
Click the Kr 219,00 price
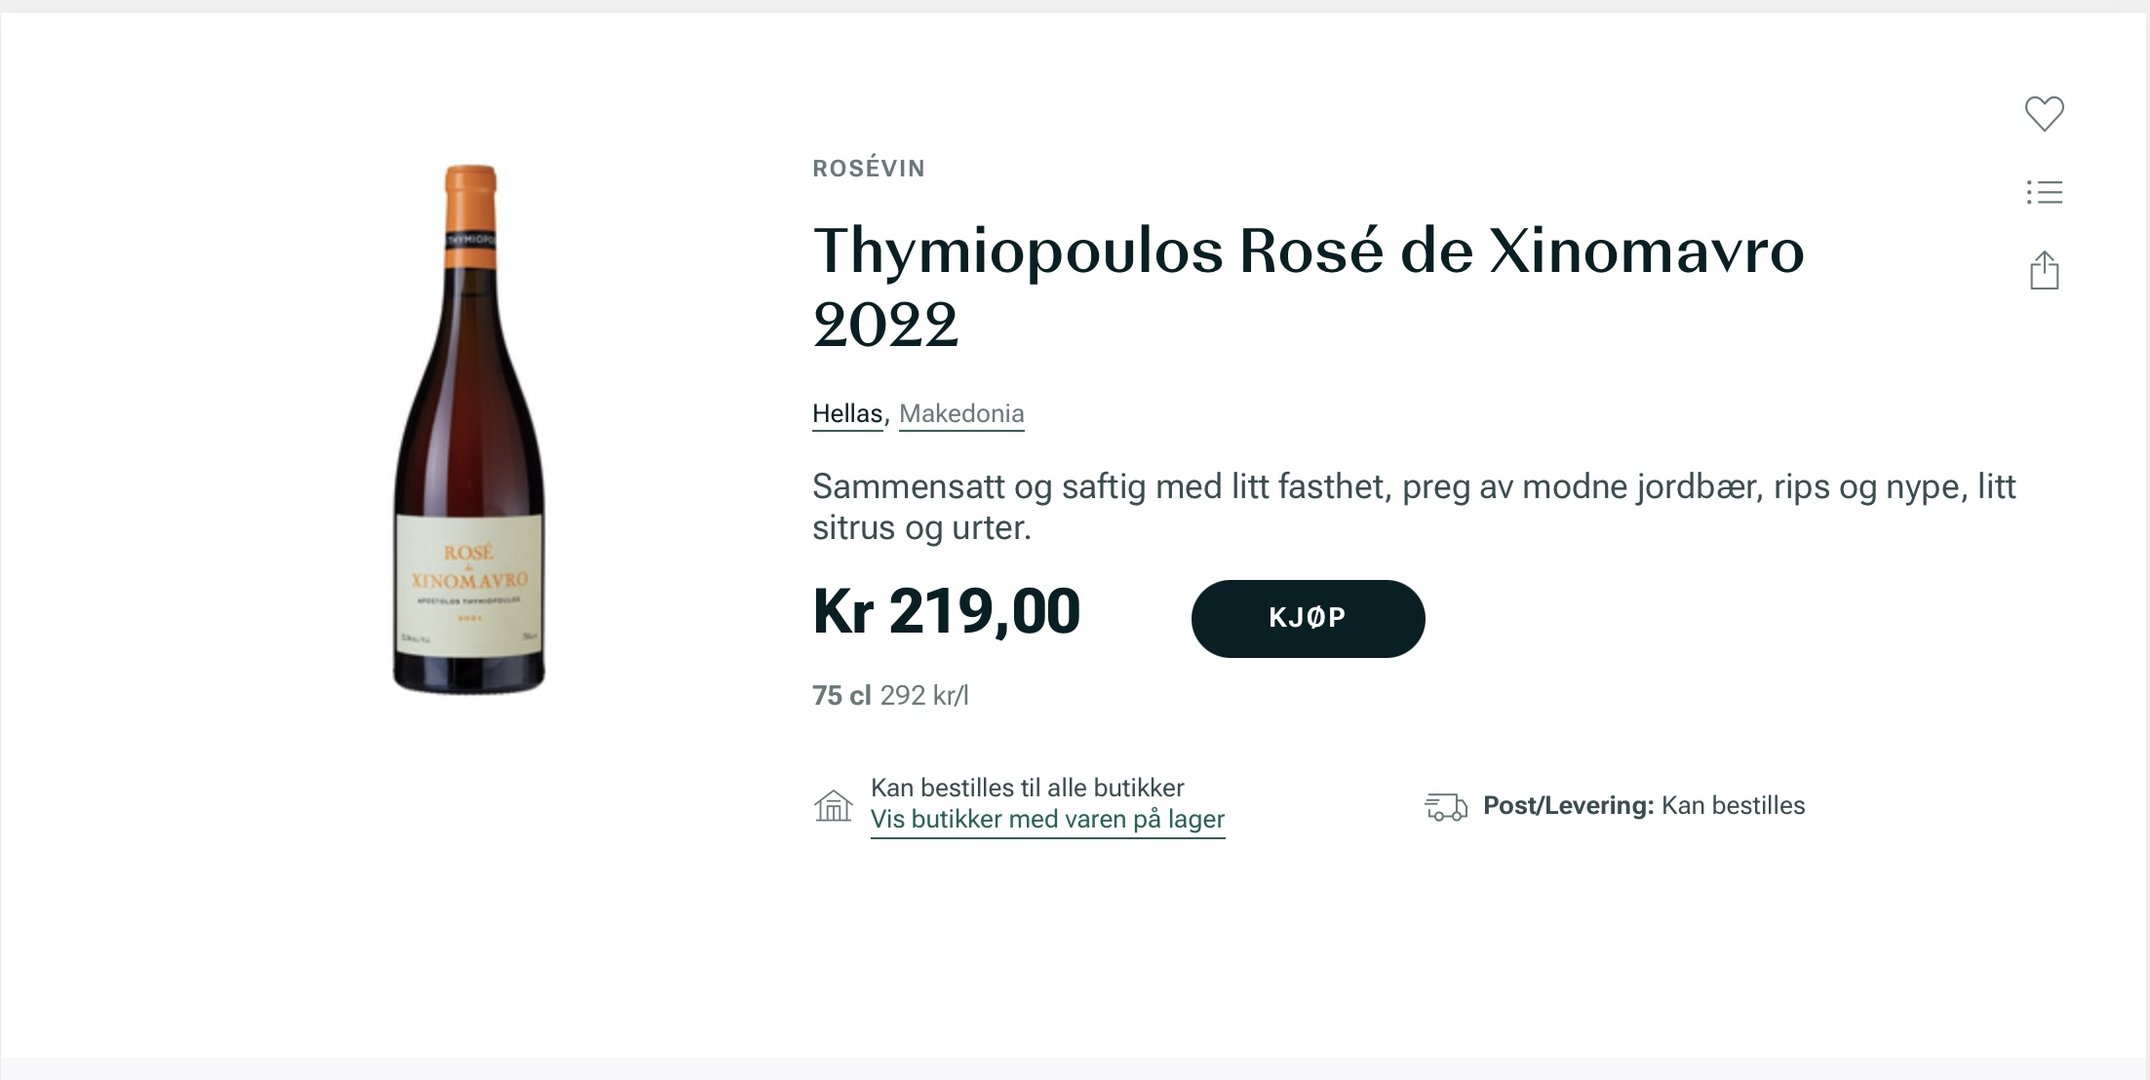[946, 611]
